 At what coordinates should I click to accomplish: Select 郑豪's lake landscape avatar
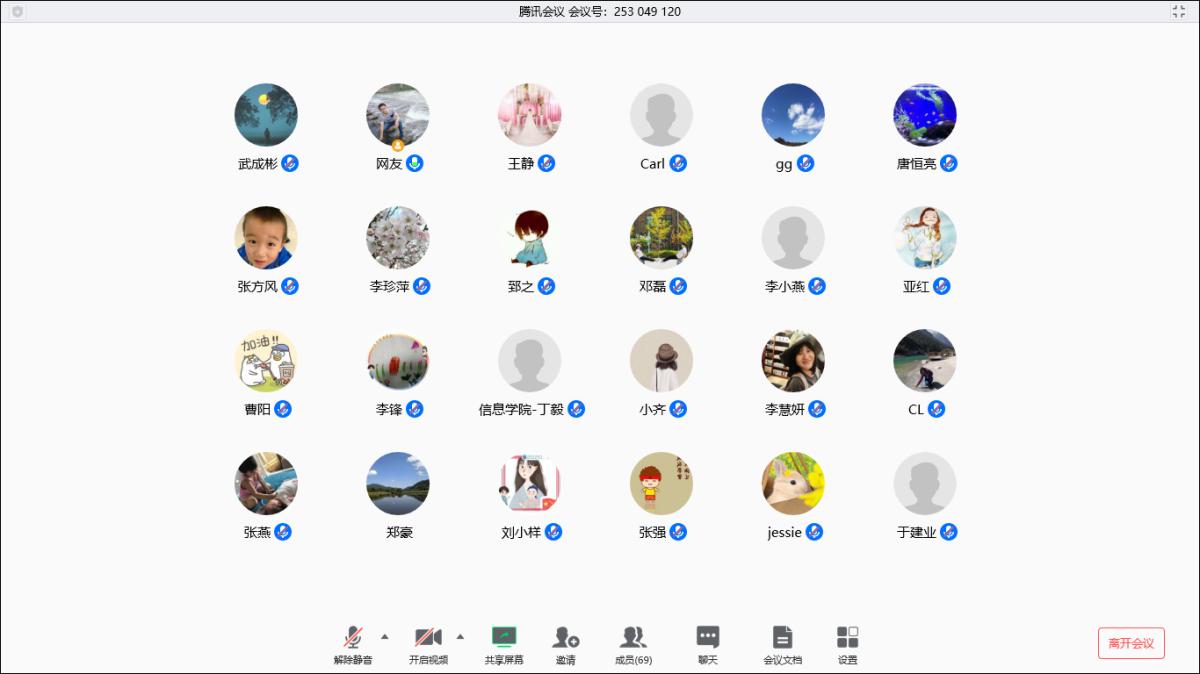(x=398, y=484)
